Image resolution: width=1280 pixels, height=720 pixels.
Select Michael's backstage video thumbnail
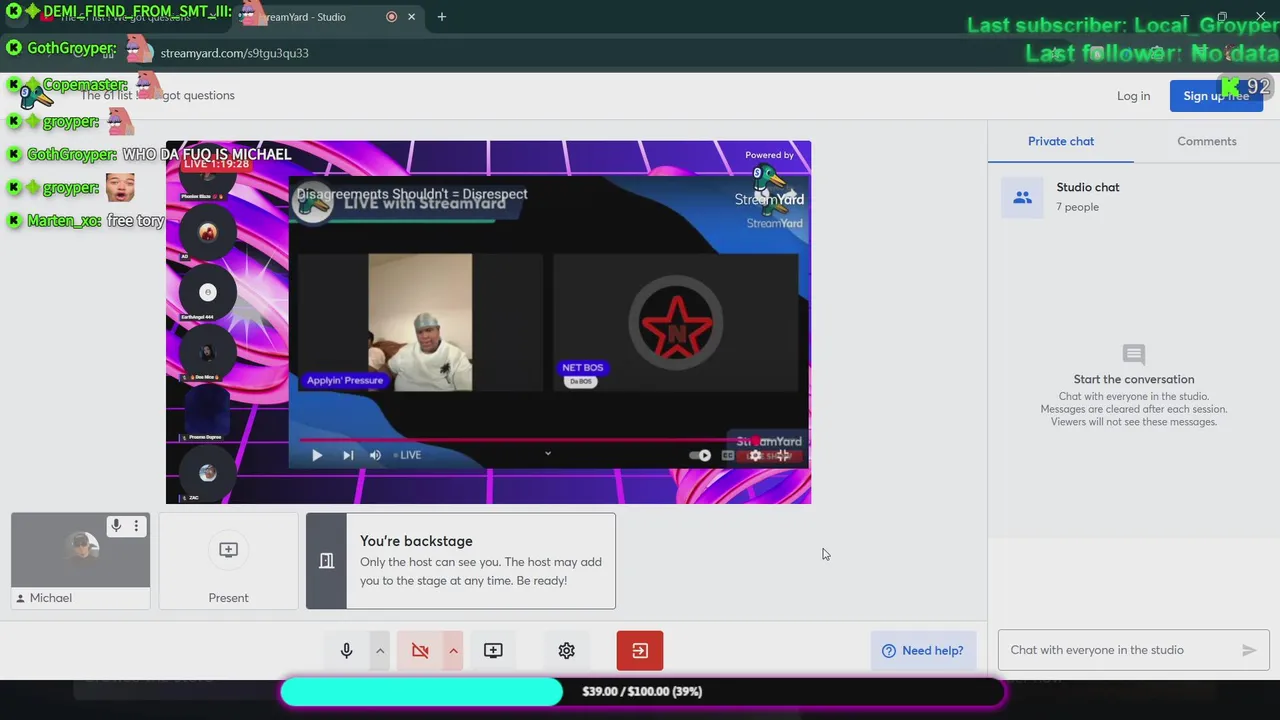click(x=80, y=550)
